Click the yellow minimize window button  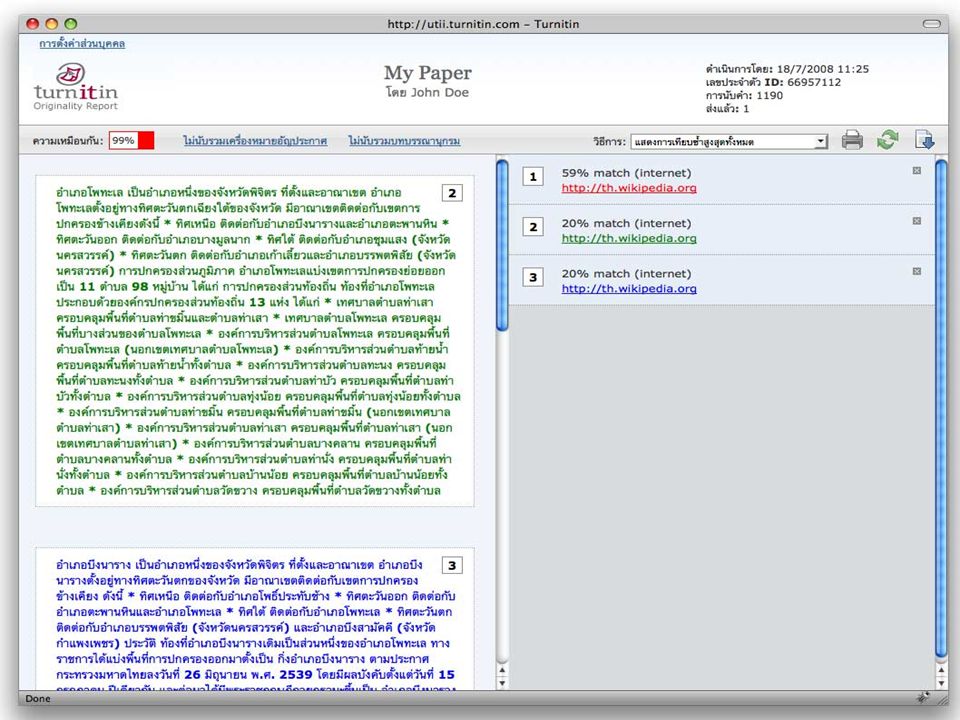52,24
